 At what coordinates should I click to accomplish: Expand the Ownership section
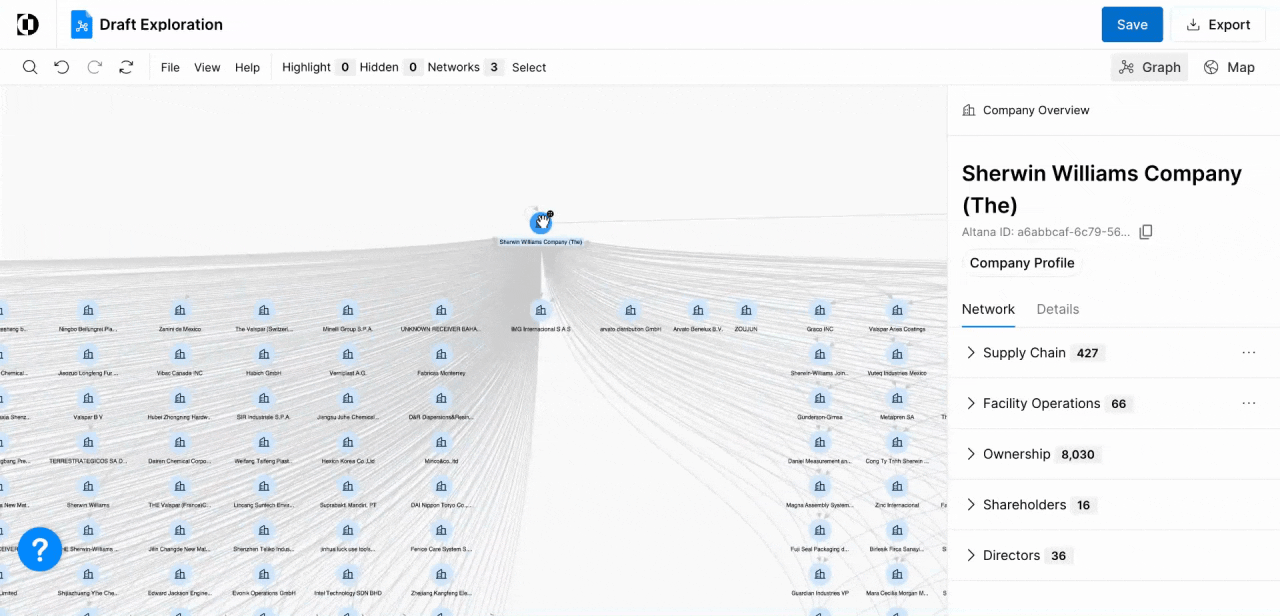pos(970,454)
